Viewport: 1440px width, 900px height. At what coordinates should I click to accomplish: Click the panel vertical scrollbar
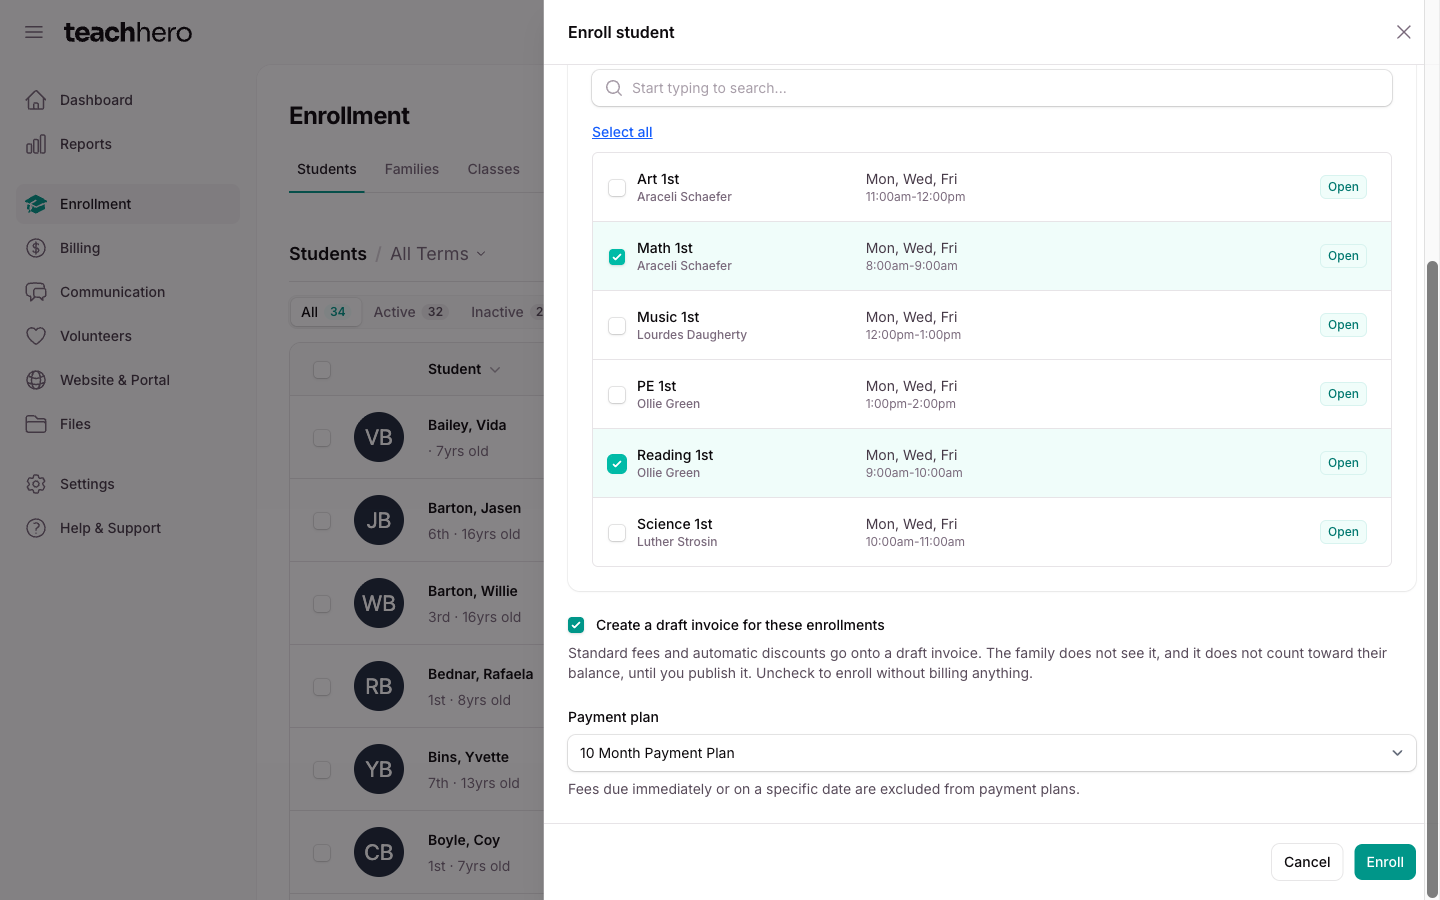[1432, 578]
